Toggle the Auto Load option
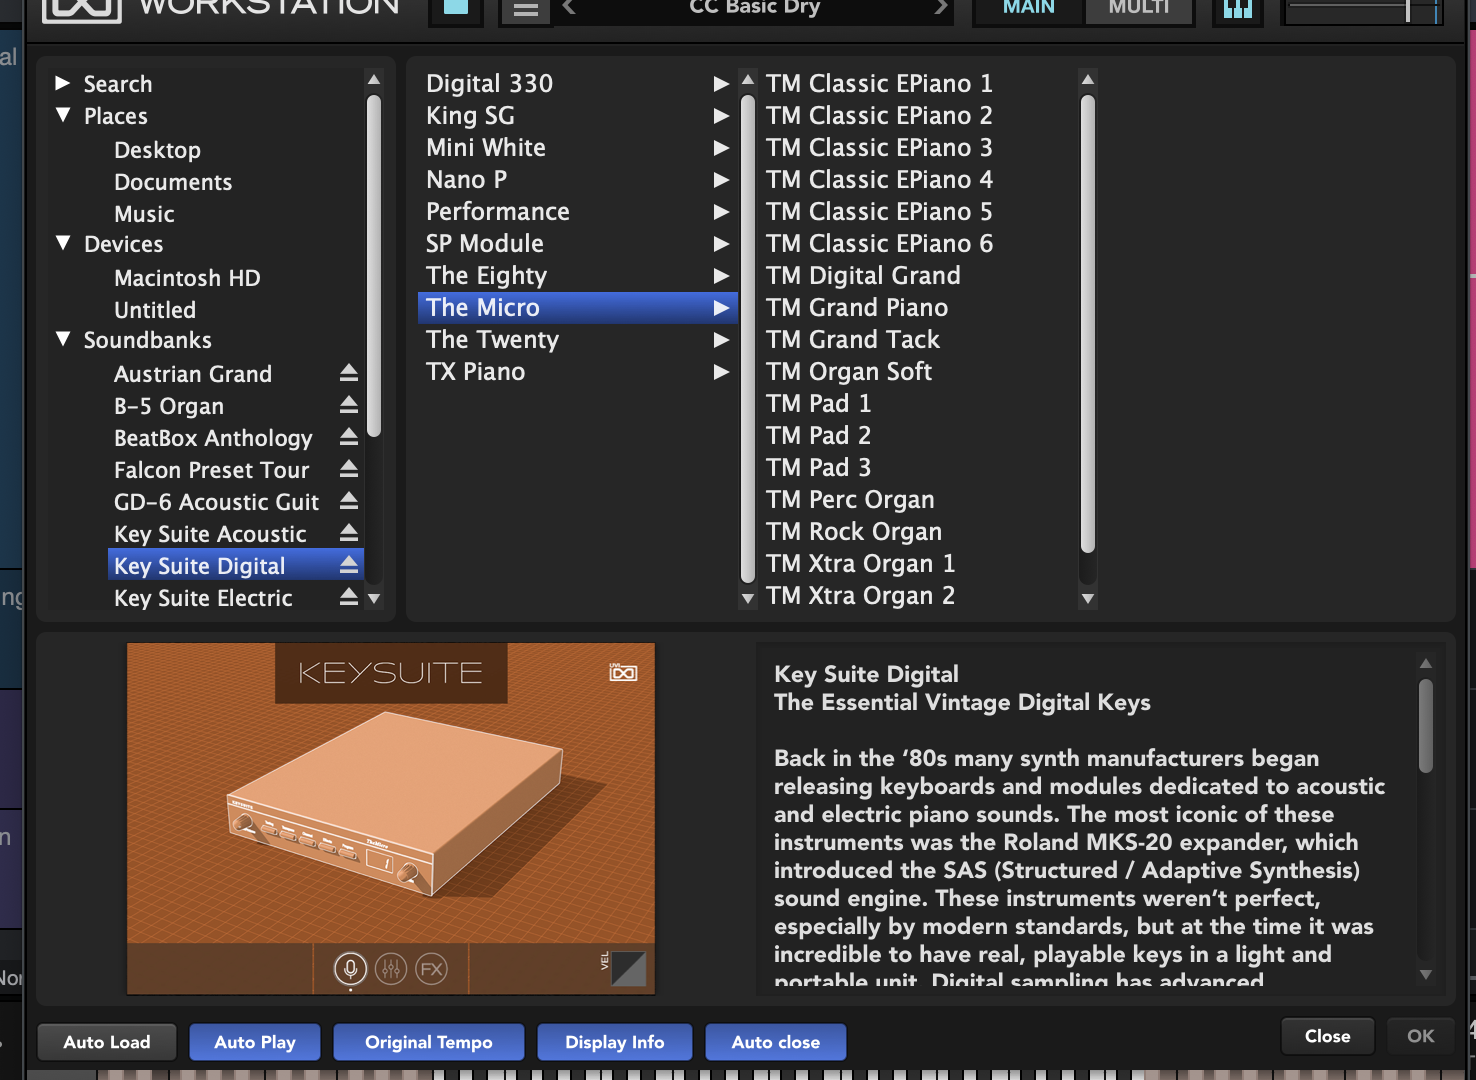1476x1080 pixels. [107, 1042]
